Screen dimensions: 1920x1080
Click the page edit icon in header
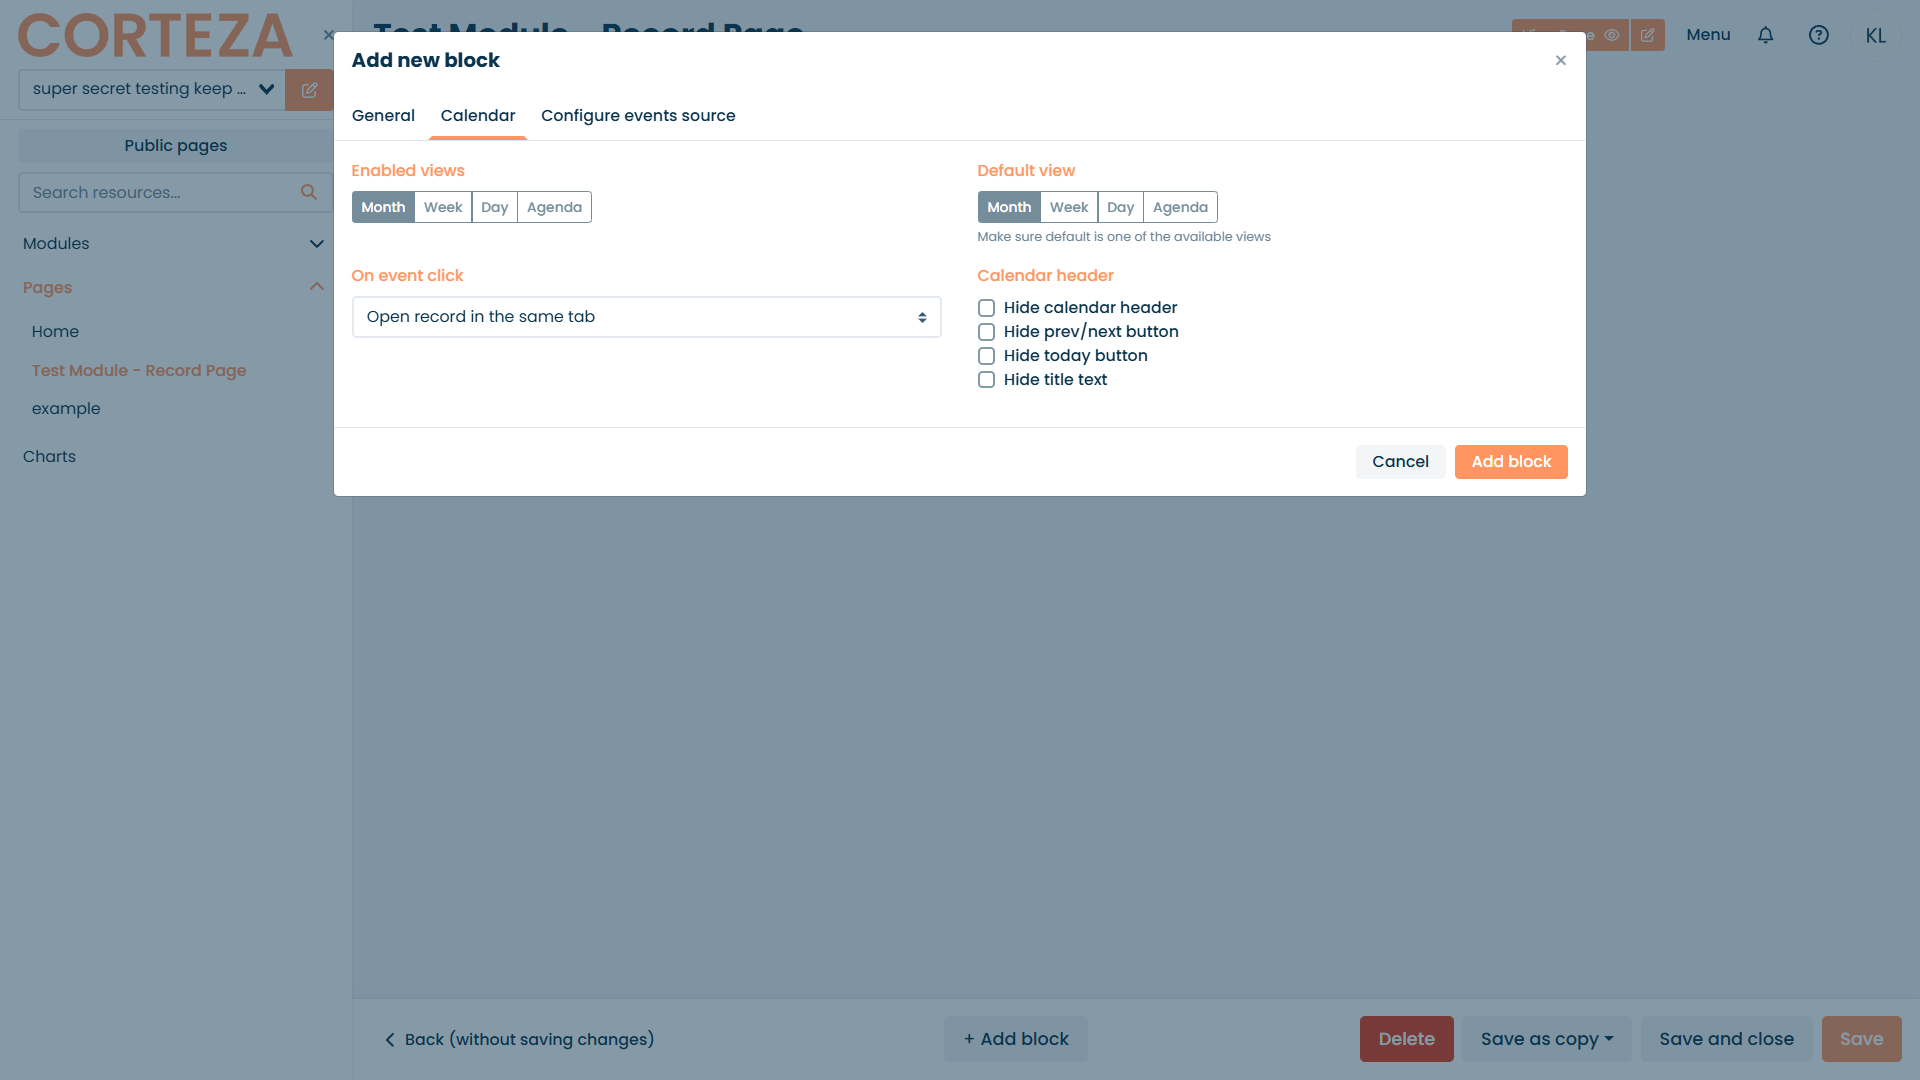pyautogui.click(x=1648, y=35)
